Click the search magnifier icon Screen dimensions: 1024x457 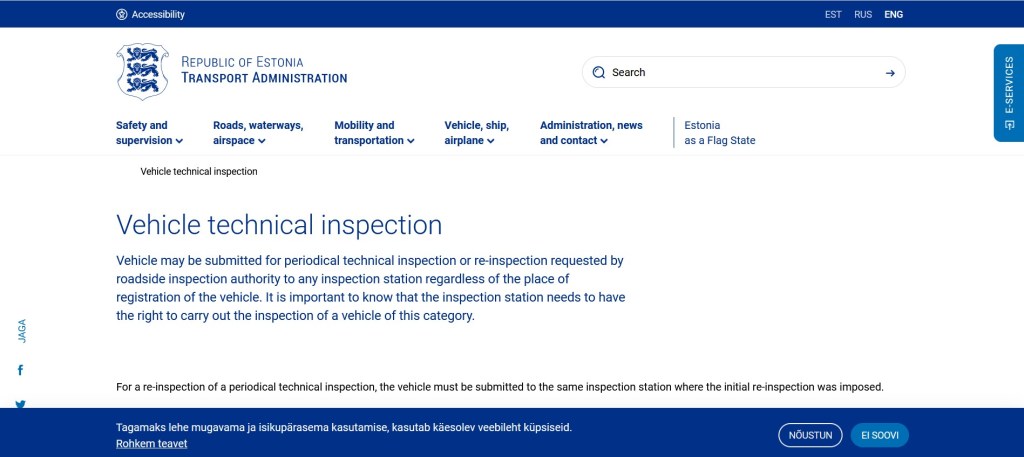(x=599, y=72)
